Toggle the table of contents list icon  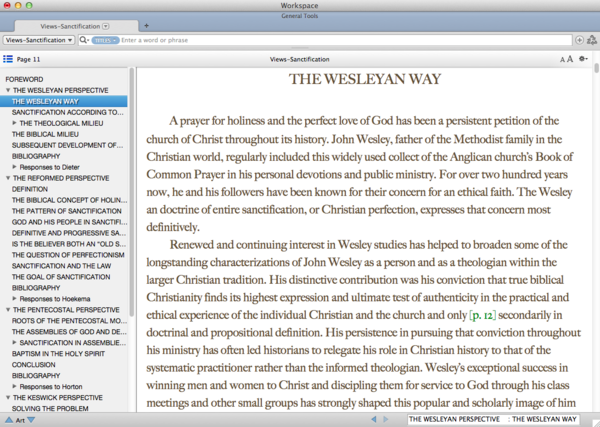(x=8, y=59)
